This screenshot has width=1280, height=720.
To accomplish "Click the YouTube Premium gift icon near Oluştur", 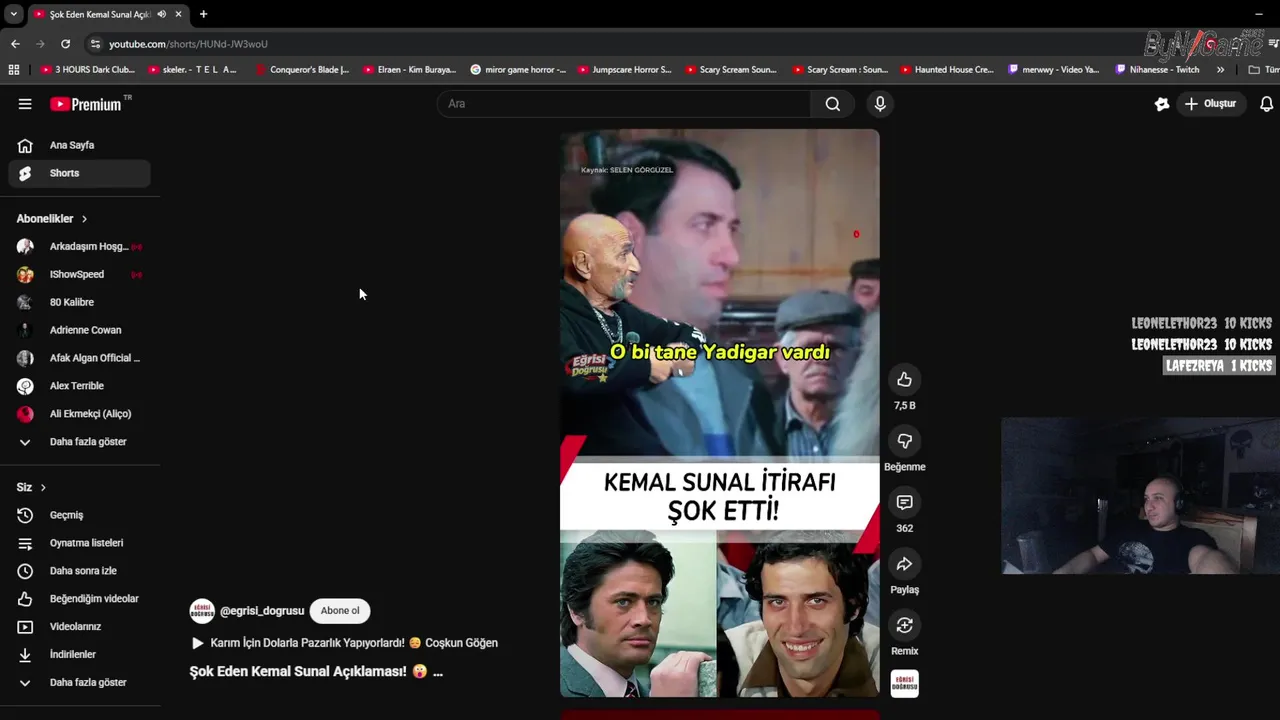I will click(1162, 104).
